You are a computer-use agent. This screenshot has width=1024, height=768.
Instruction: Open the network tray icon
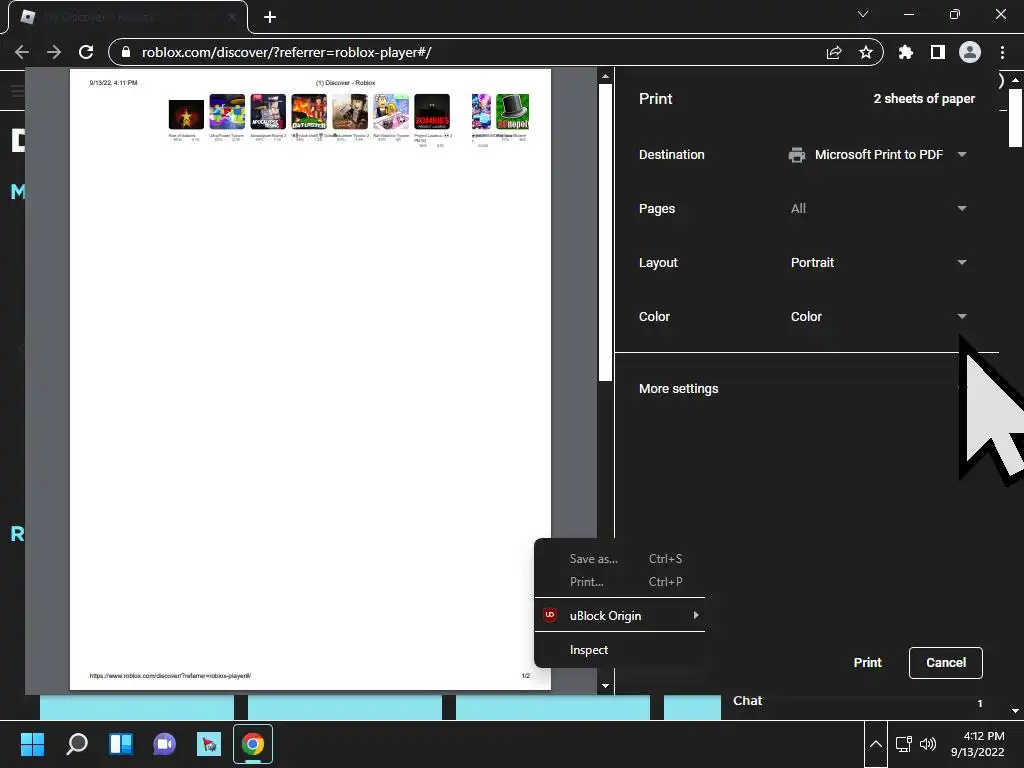pyautogui.click(x=904, y=744)
